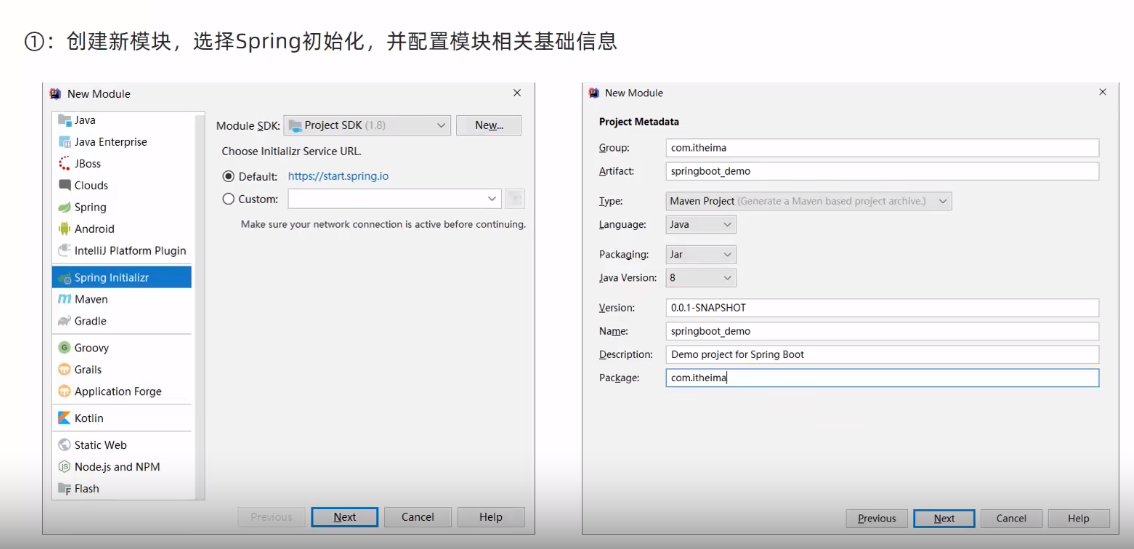Click the module type list scrollbar
Image resolution: width=1134 pixels, height=549 pixels.
(x=201, y=305)
